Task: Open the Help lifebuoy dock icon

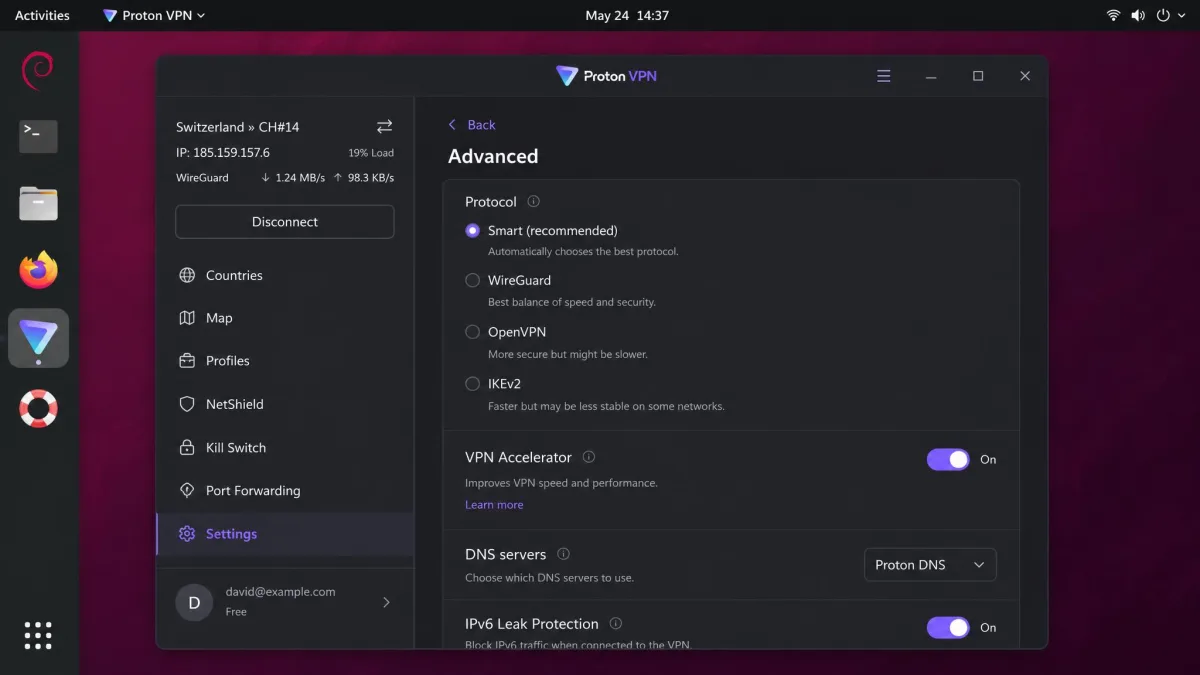Action: pos(38,408)
